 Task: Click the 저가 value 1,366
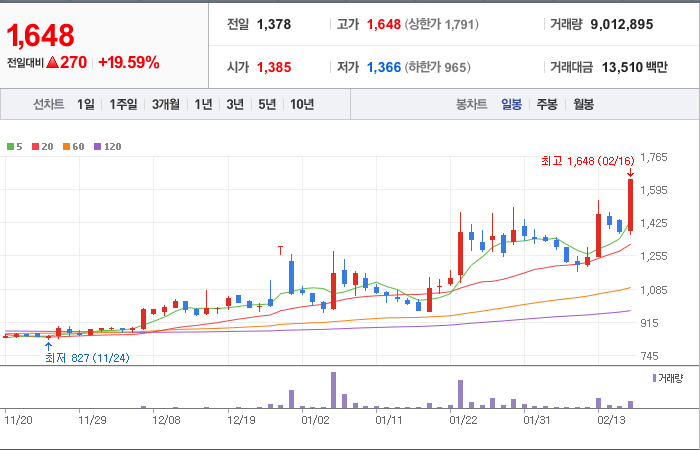coord(383,67)
